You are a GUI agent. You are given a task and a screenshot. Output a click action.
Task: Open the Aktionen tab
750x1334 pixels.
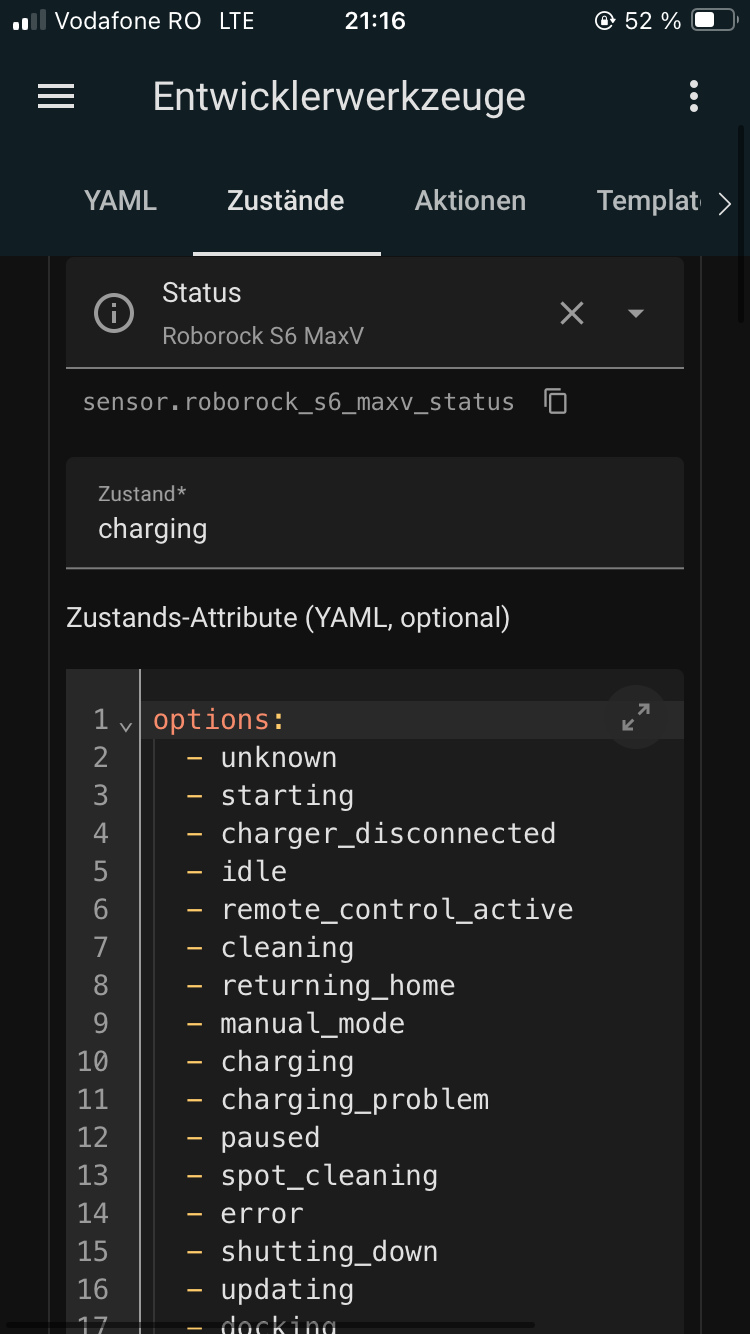coord(470,201)
